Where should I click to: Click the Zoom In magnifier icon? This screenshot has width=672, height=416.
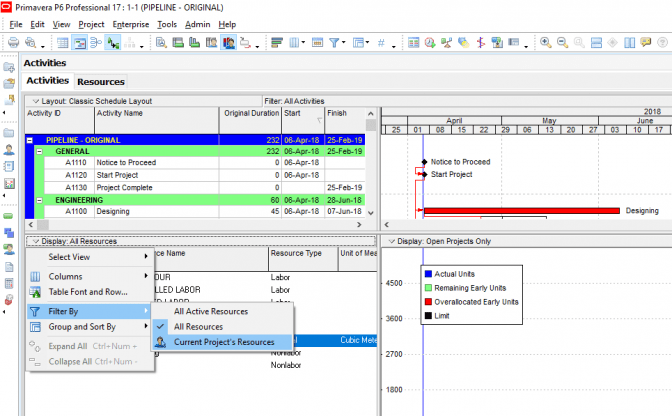pyautogui.click(x=546, y=43)
